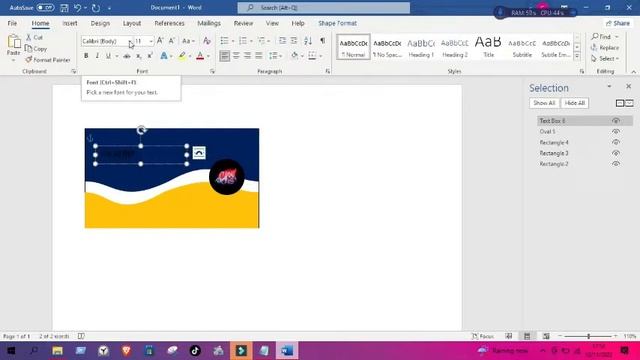This screenshot has width=640, height=360.
Task: Insert a bulleted list
Action: [224, 41]
